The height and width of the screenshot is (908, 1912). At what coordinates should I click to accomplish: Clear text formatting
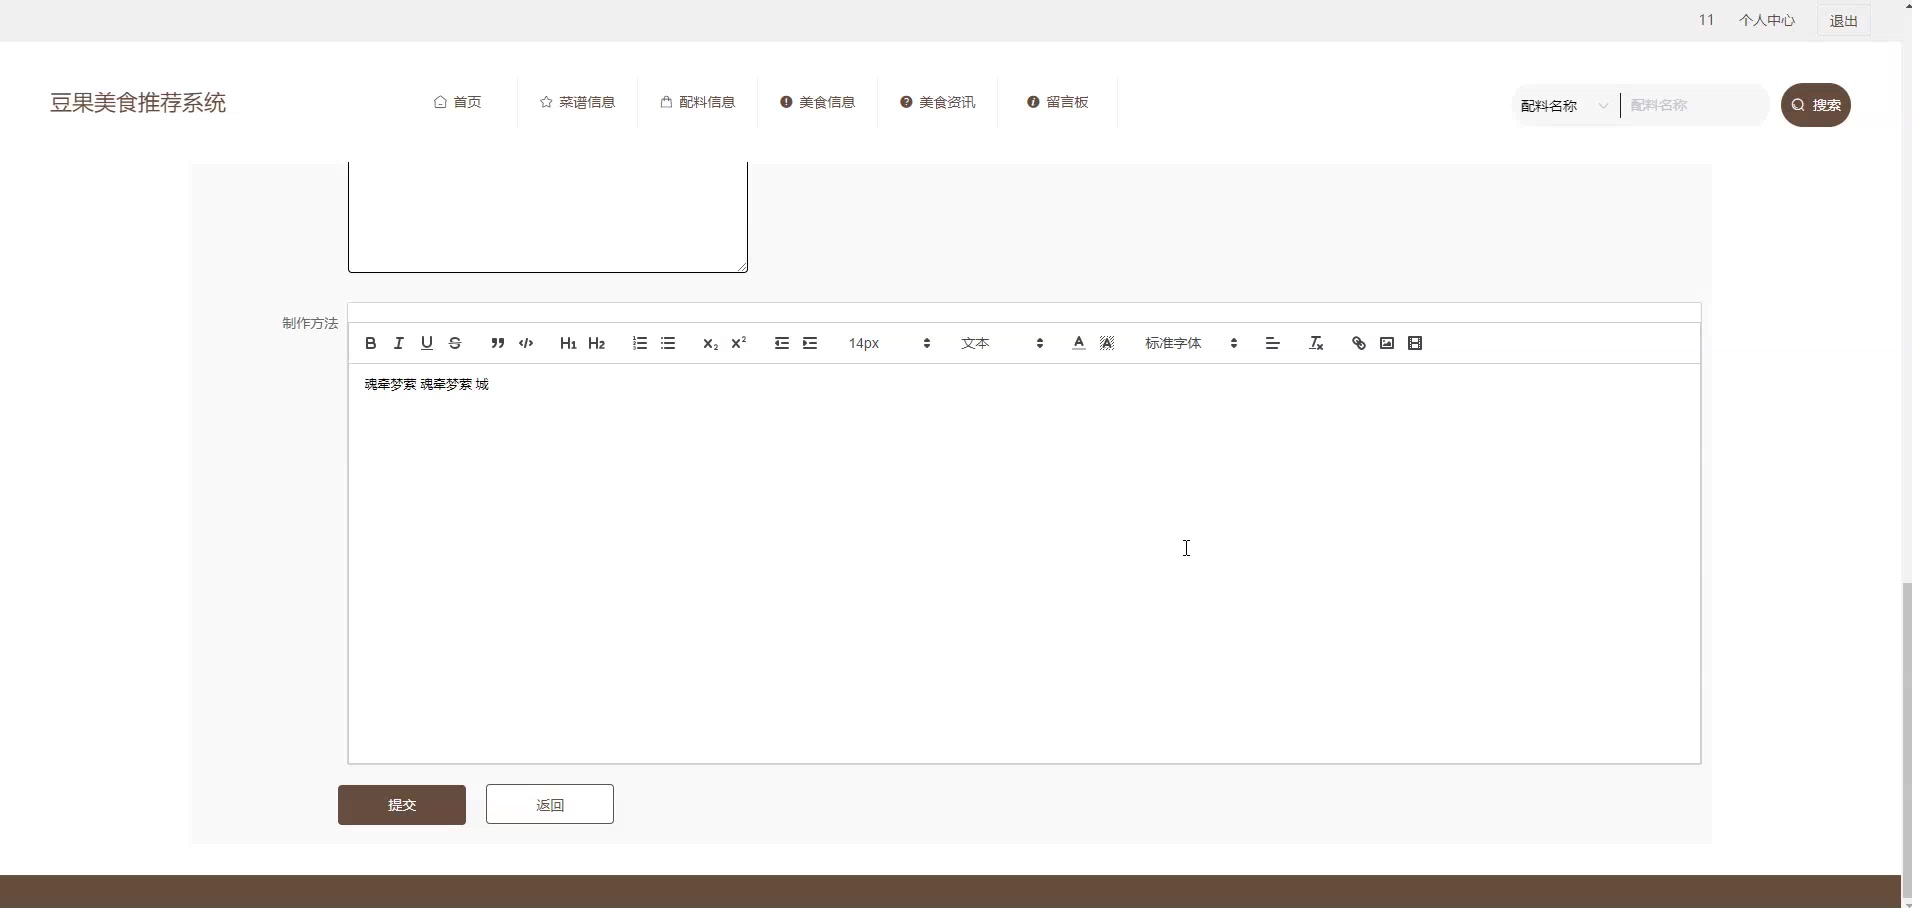point(1316,343)
